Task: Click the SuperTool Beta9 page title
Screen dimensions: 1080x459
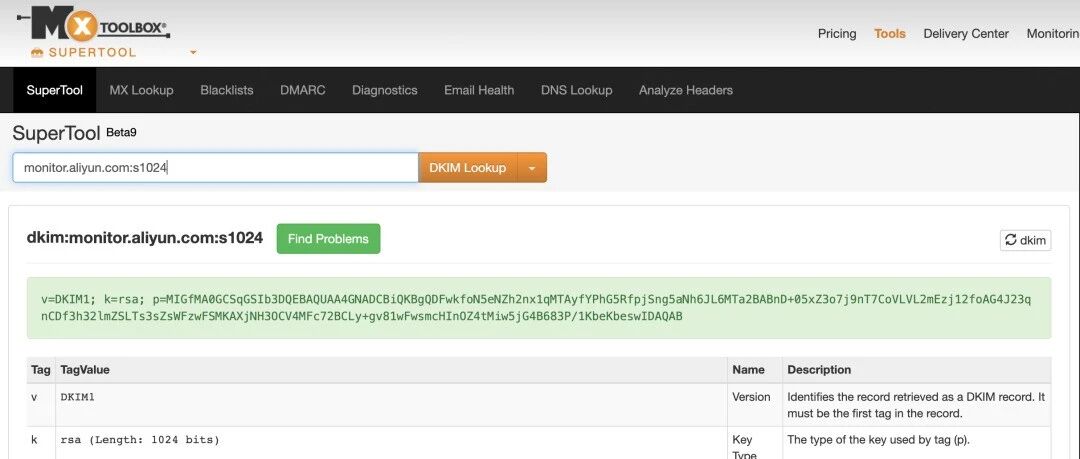Action: point(74,133)
